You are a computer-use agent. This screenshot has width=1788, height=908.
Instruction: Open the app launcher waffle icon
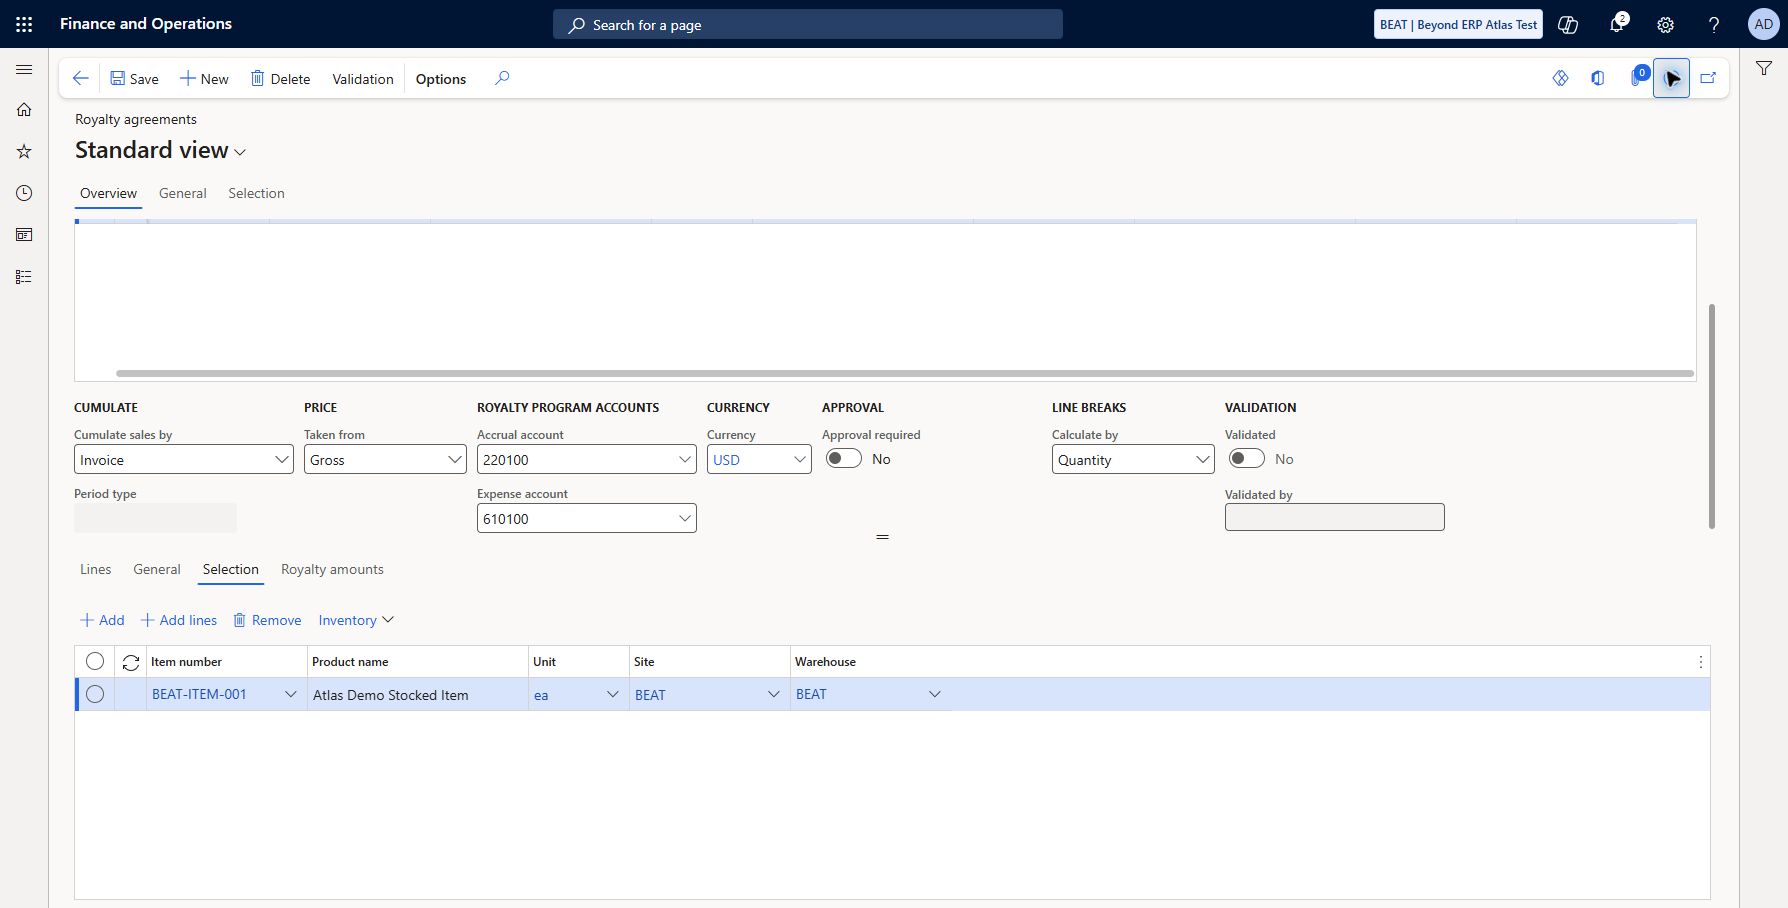click(24, 24)
